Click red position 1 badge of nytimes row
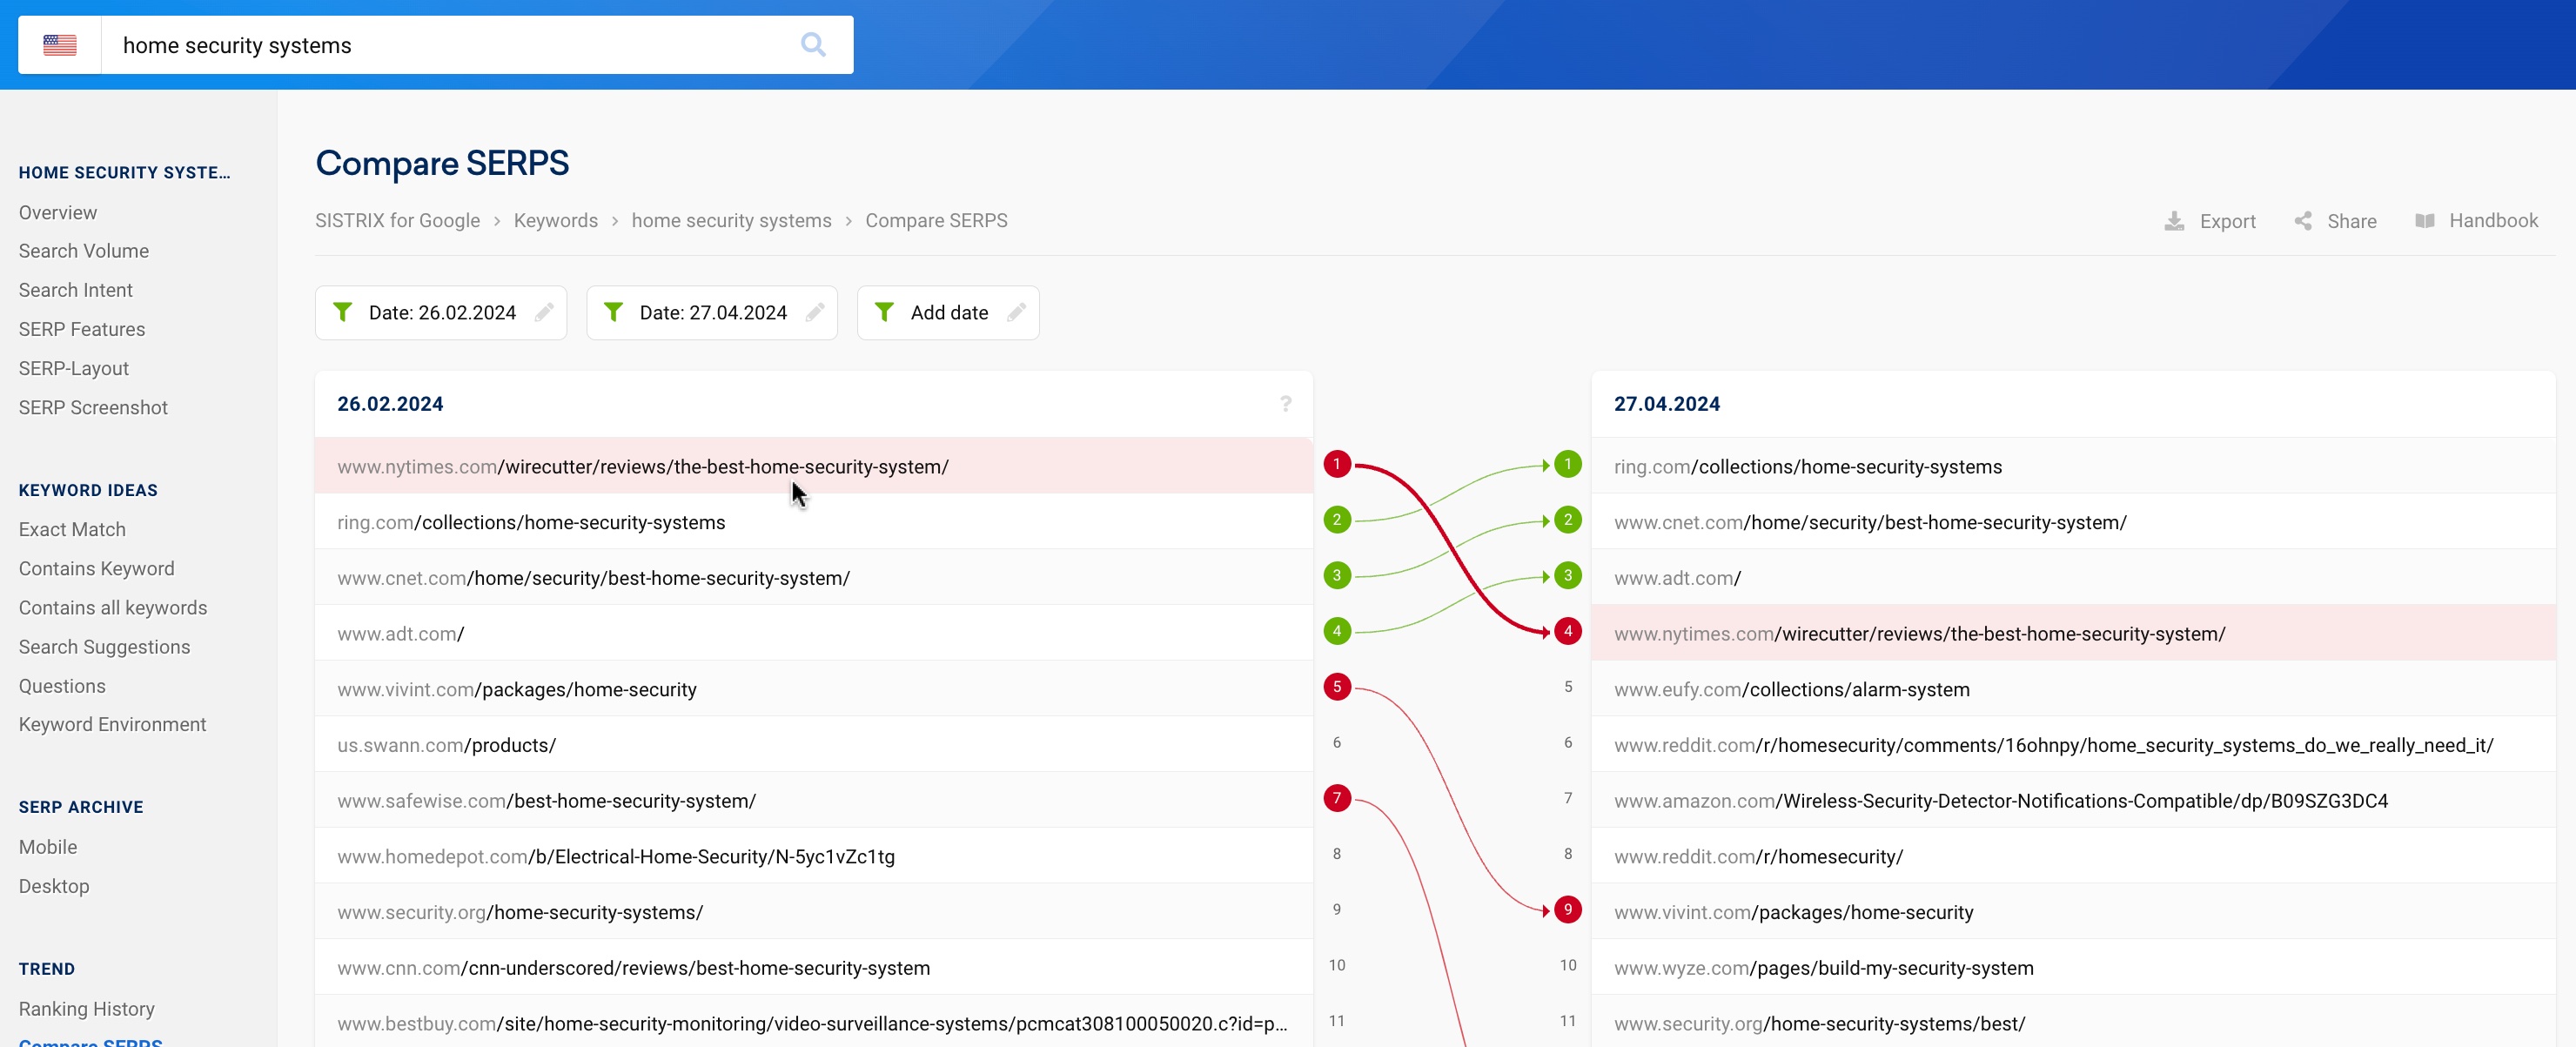This screenshot has width=2576, height=1047. point(1337,464)
